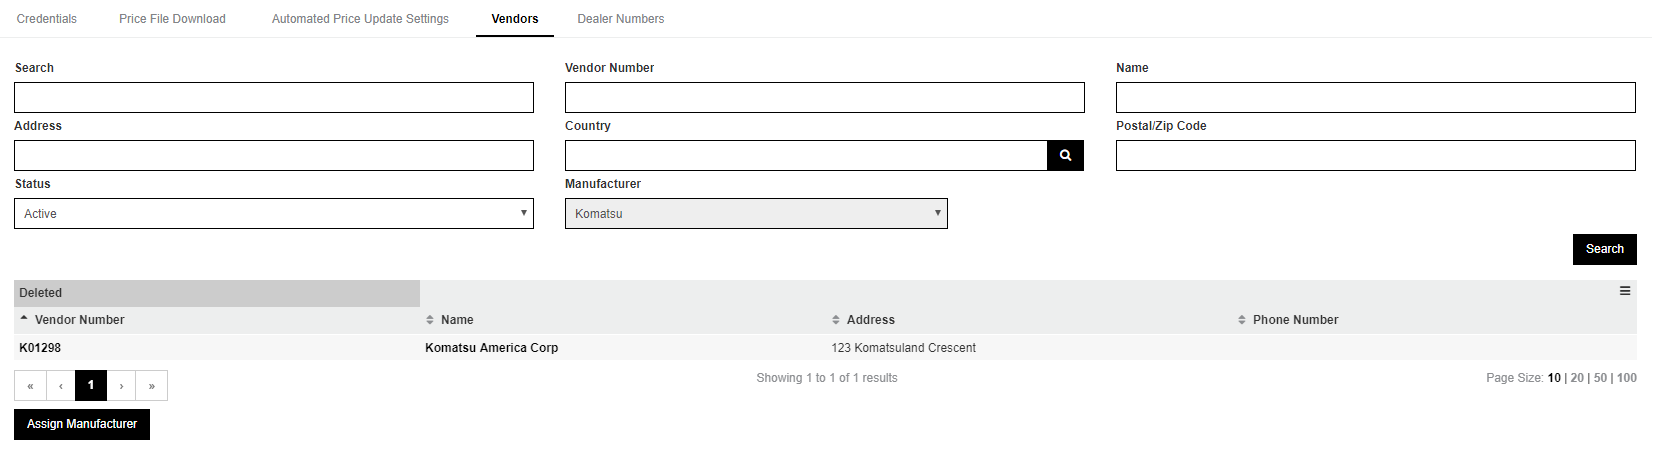Viewport: 1657px width, 462px height.
Task: Open Automated Price Update Settings tab
Action: coord(360,19)
